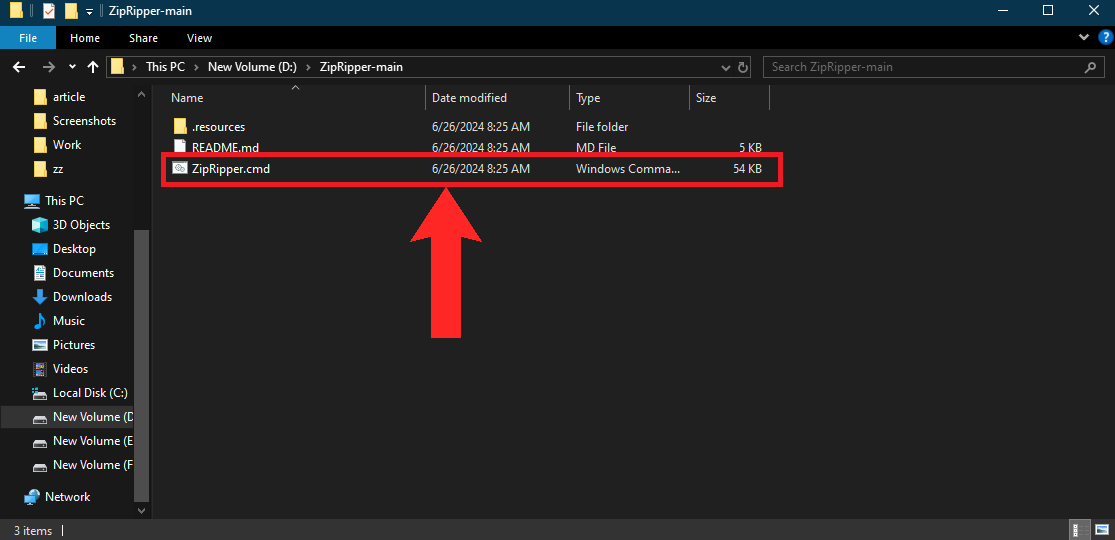Click New Volume (D:) breadcrumb
Viewport: 1115px width, 540px height.
250,67
